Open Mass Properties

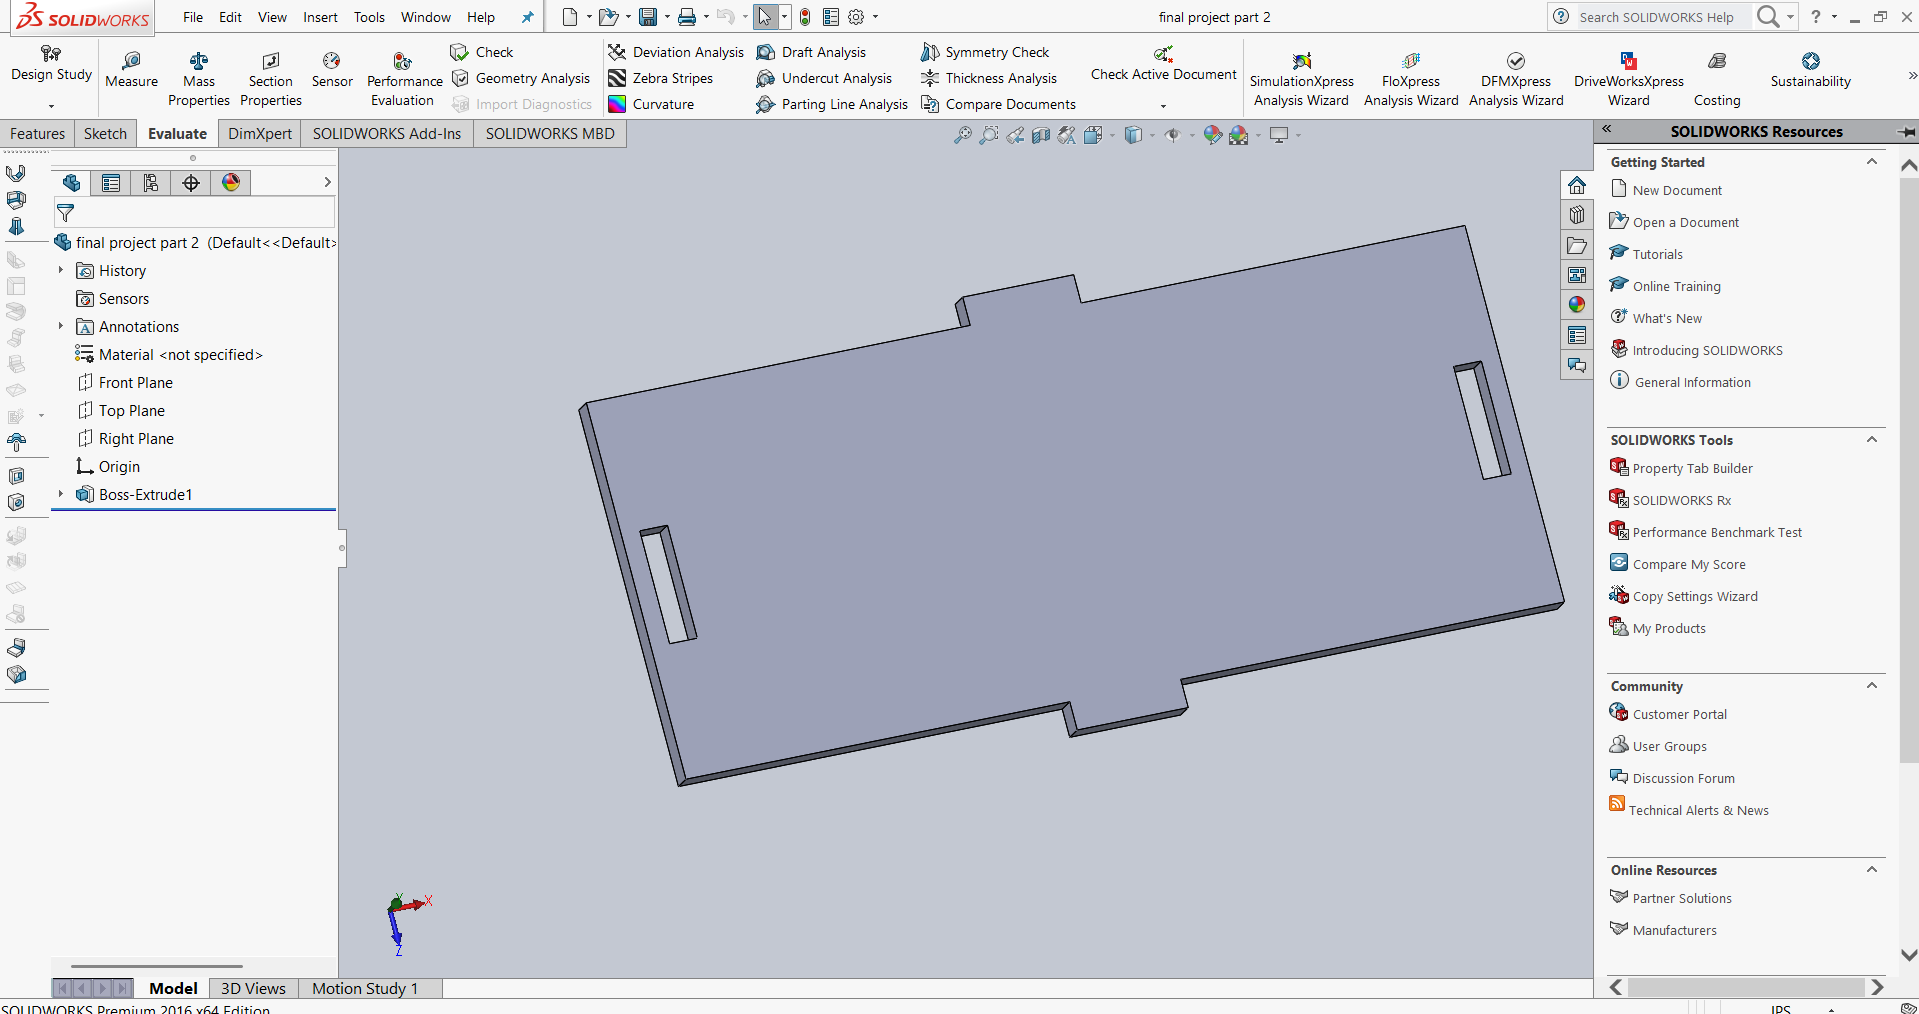coord(199,79)
